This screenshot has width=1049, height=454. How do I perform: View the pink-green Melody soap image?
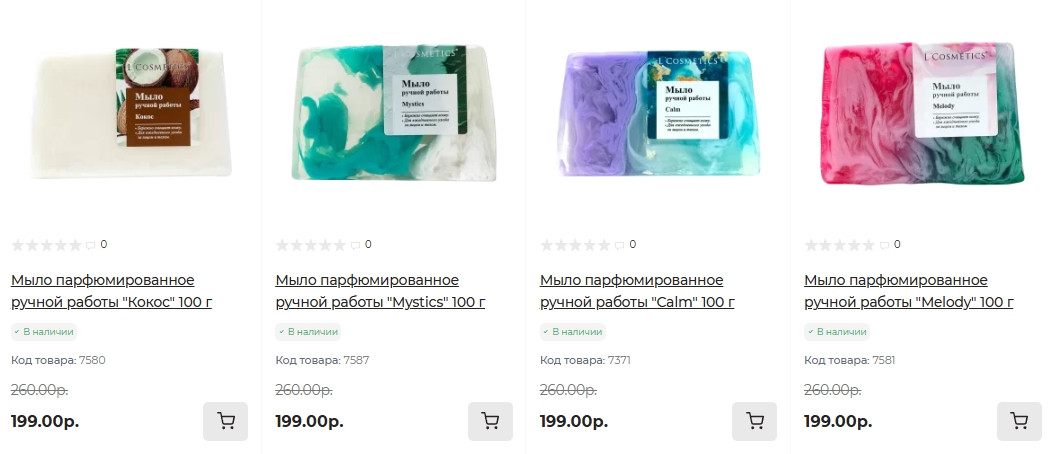(923, 112)
